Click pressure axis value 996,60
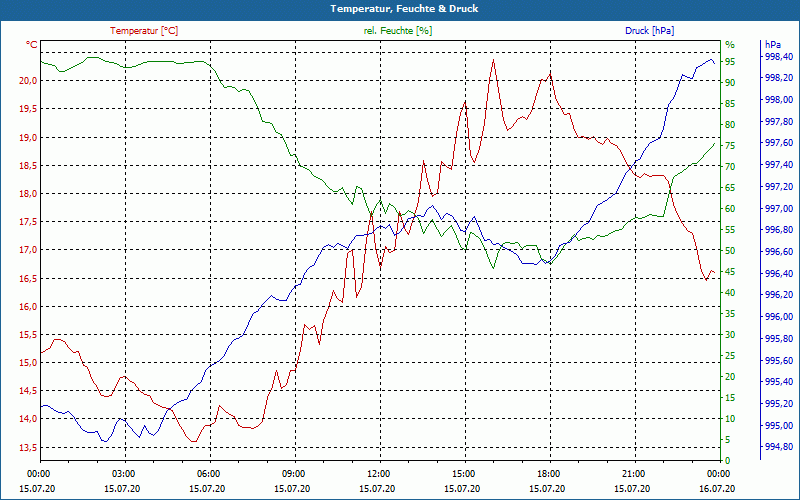 (x=779, y=252)
